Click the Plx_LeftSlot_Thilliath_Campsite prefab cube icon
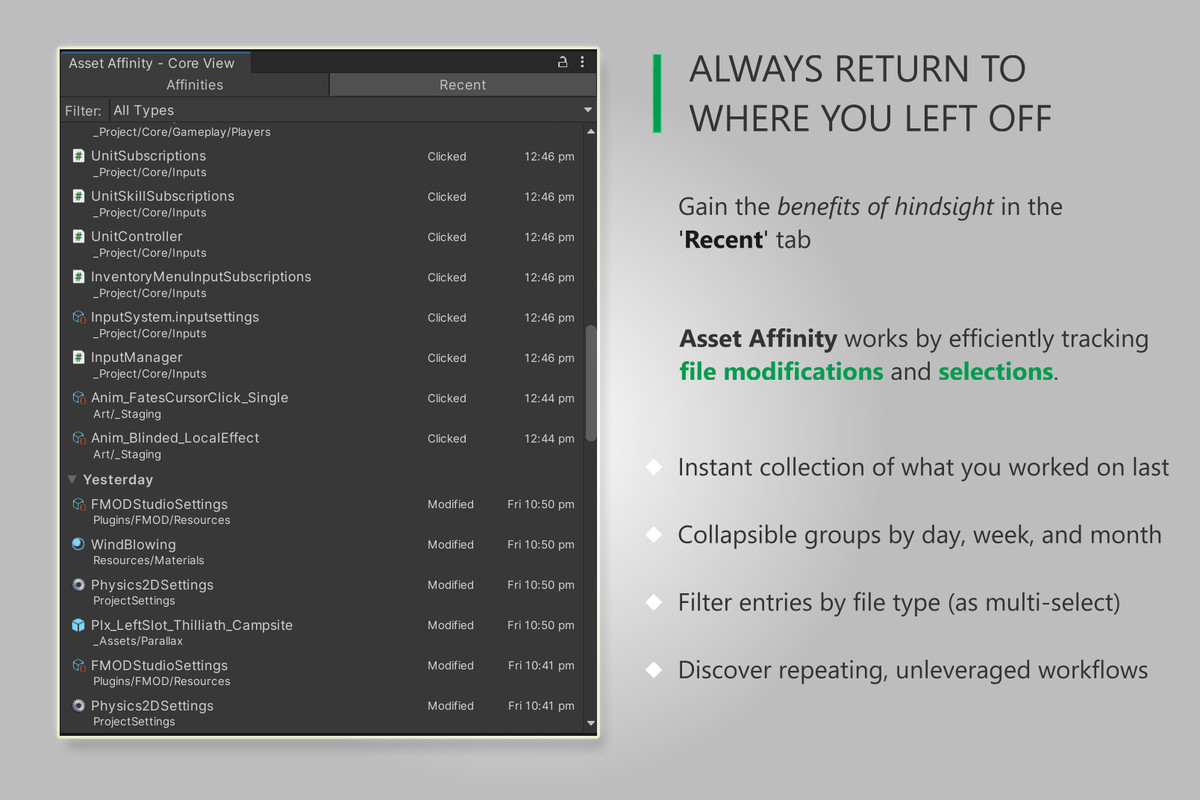This screenshot has height=800, width=1200. point(78,625)
